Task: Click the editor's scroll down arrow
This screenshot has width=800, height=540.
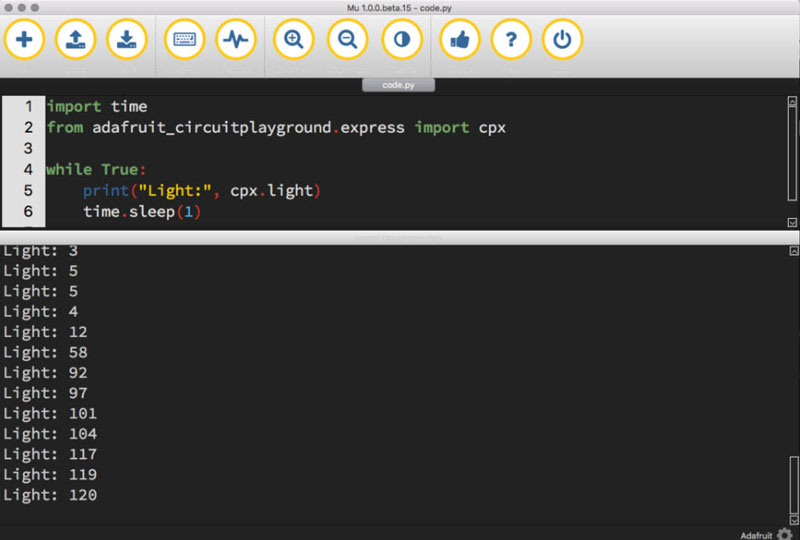Action: click(x=792, y=222)
